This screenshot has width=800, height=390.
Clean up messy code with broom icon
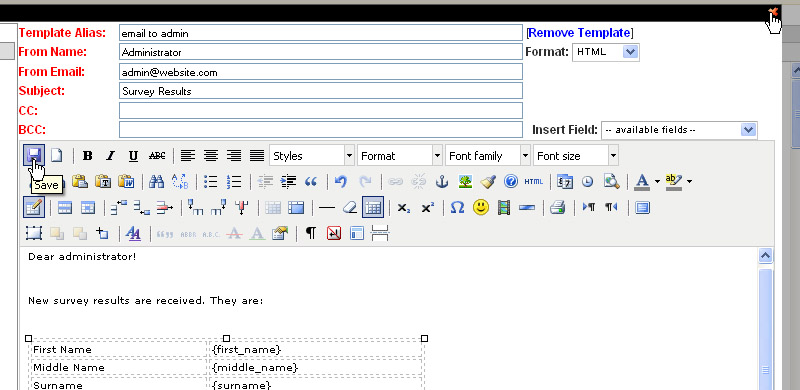[488, 181]
